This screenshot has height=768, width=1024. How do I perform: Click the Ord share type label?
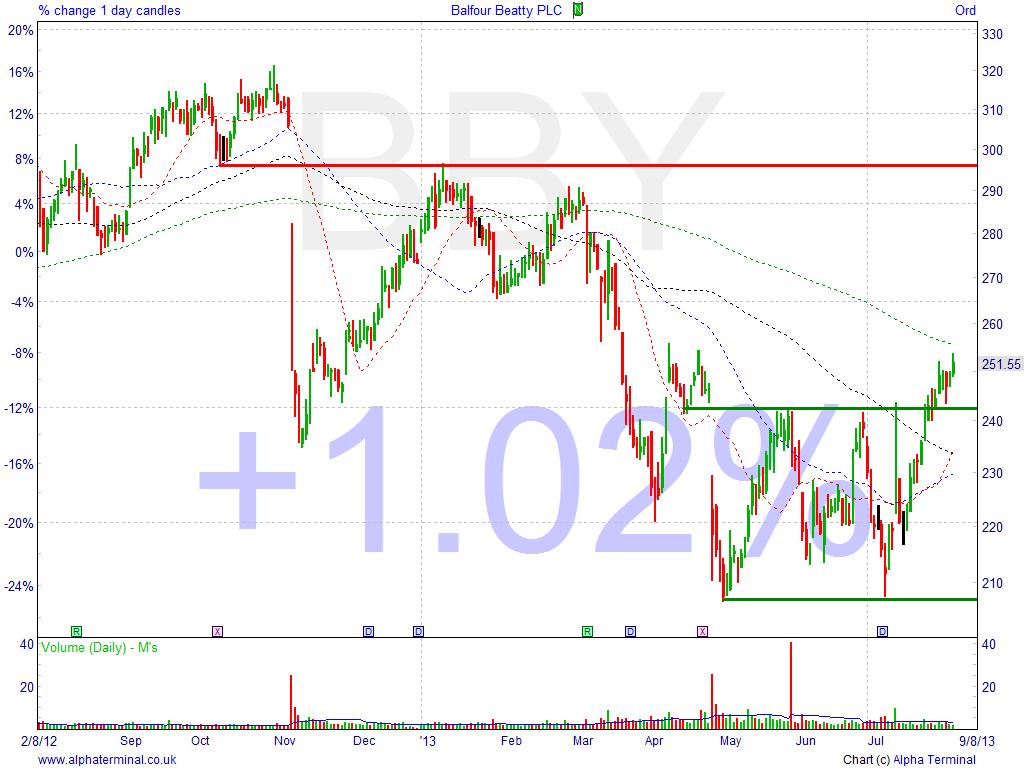965,10
